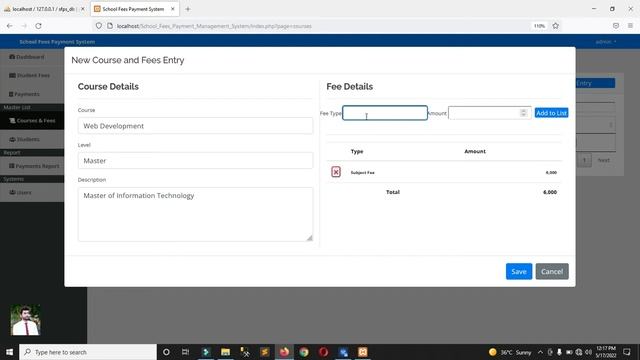Open the Windows Start menu
The image size is (640, 360).
point(9,352)
